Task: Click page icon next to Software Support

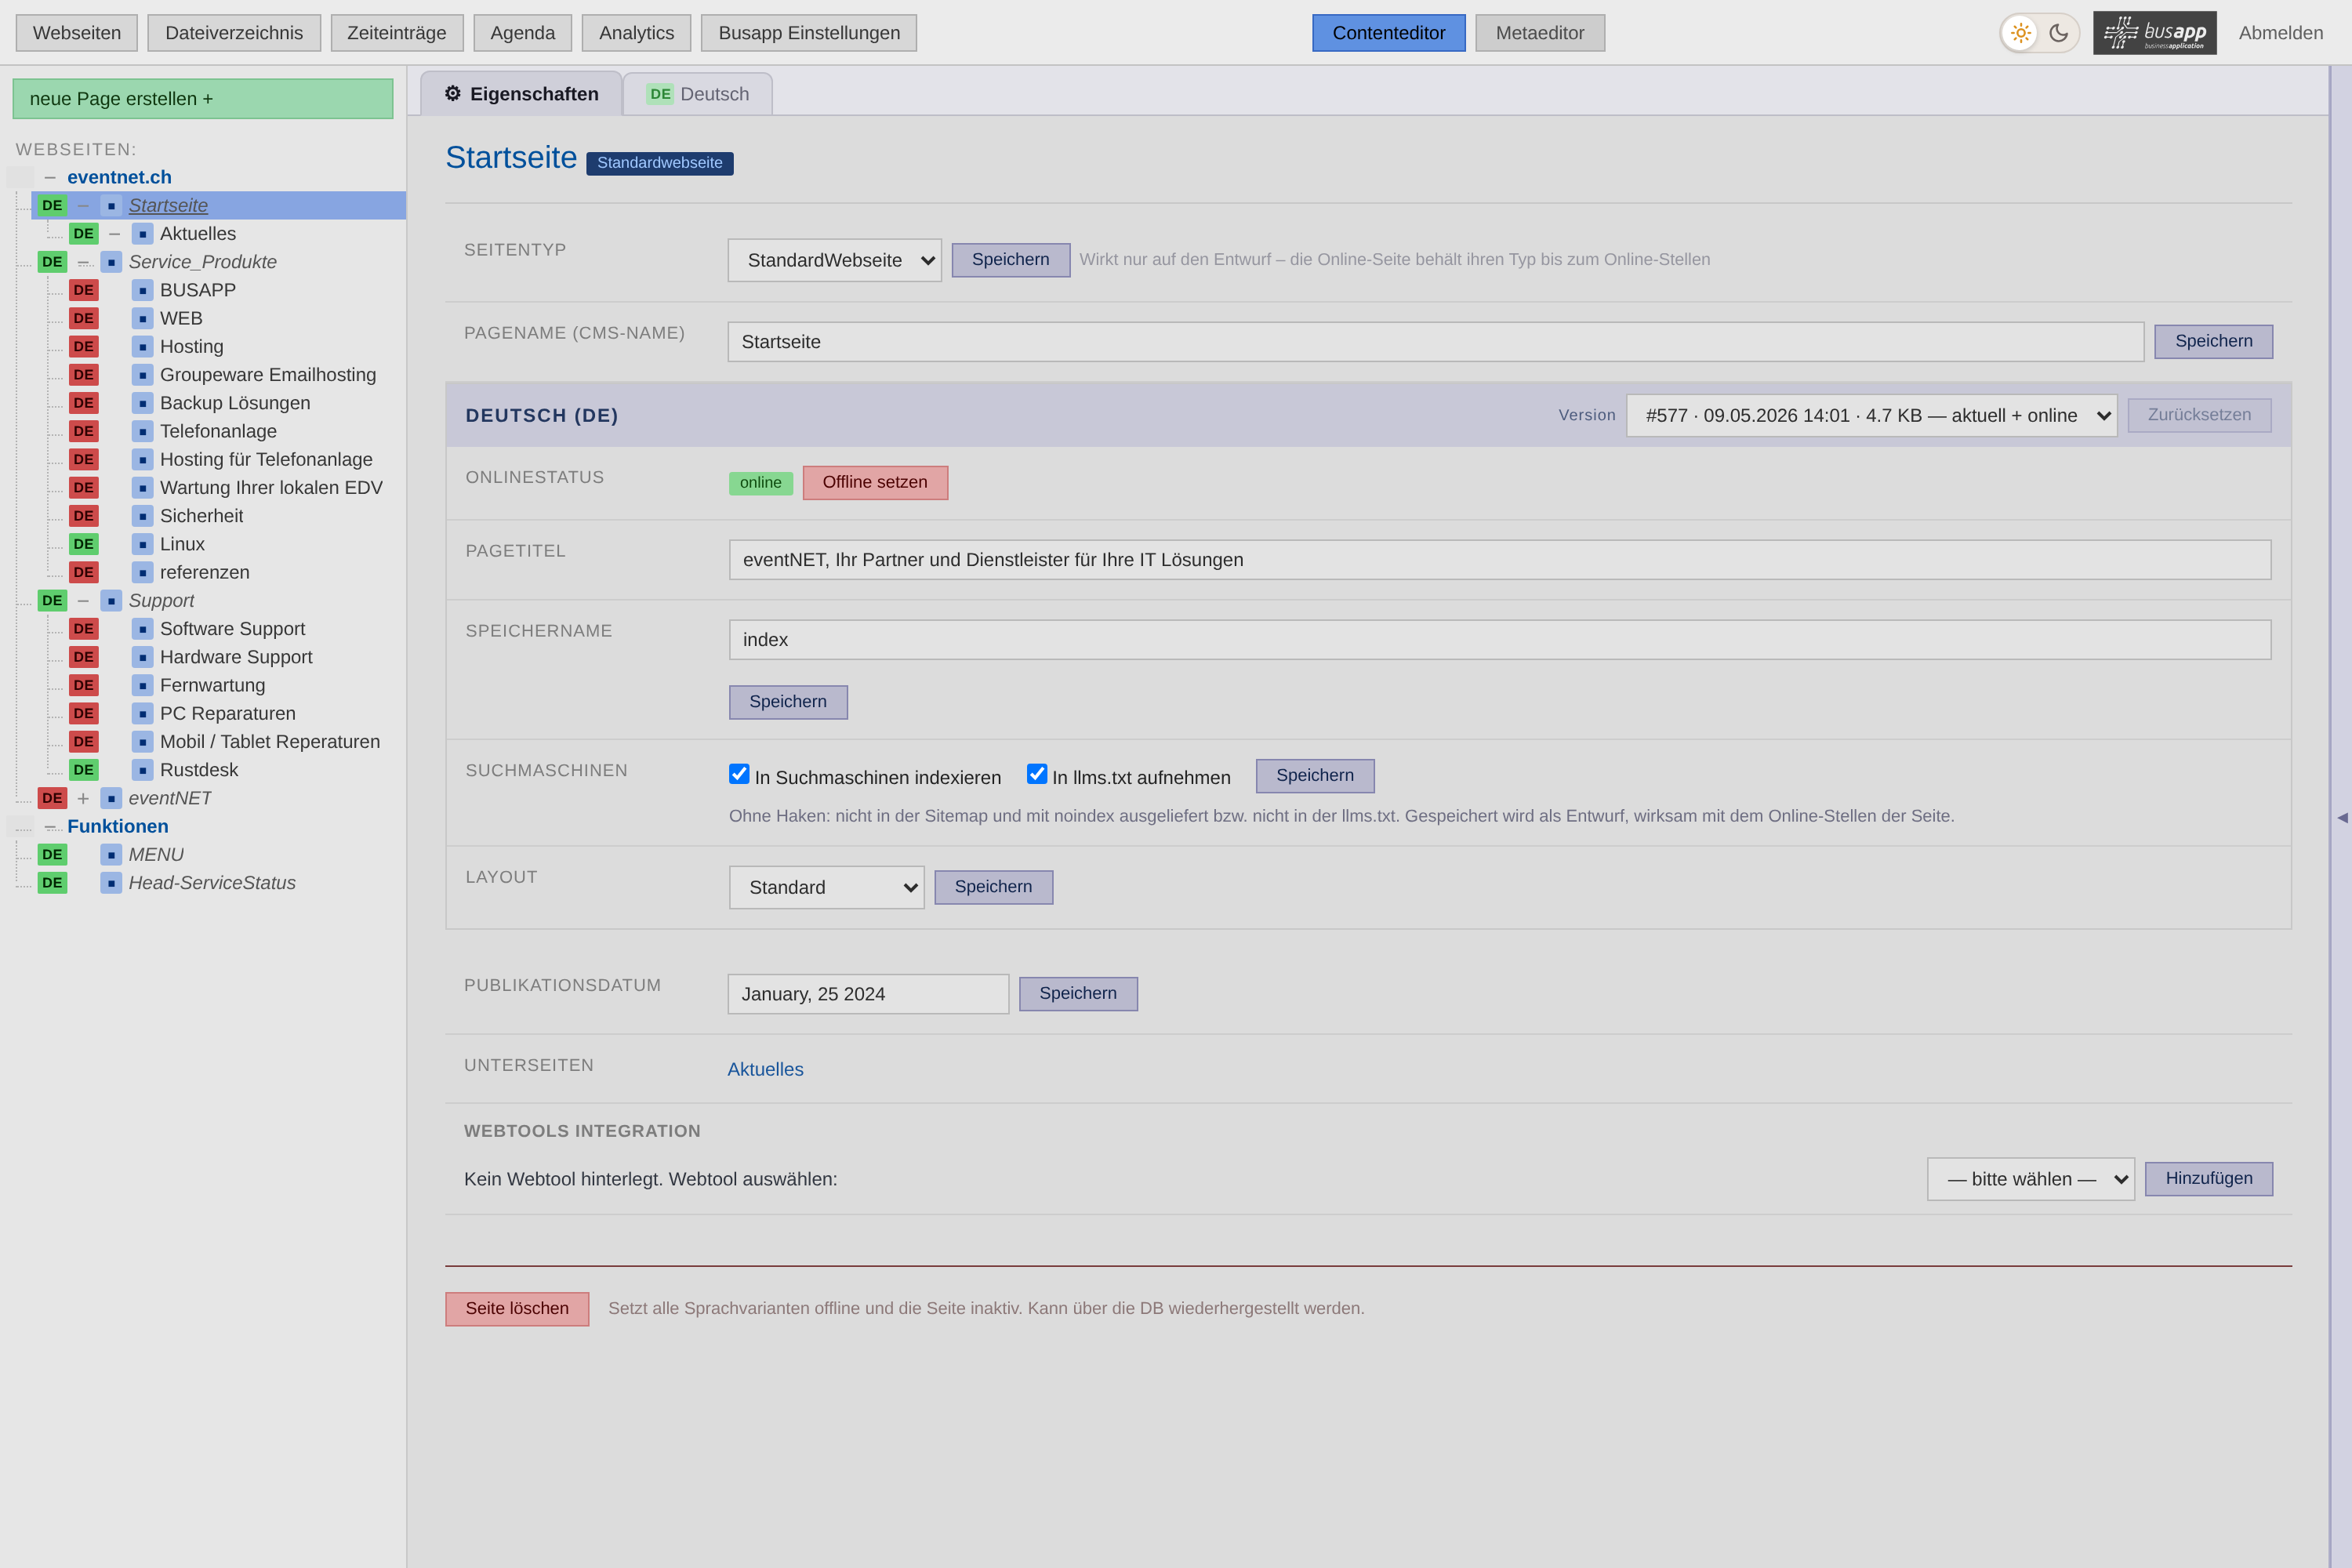Action: pyautogui.click(x=143, y=629)
